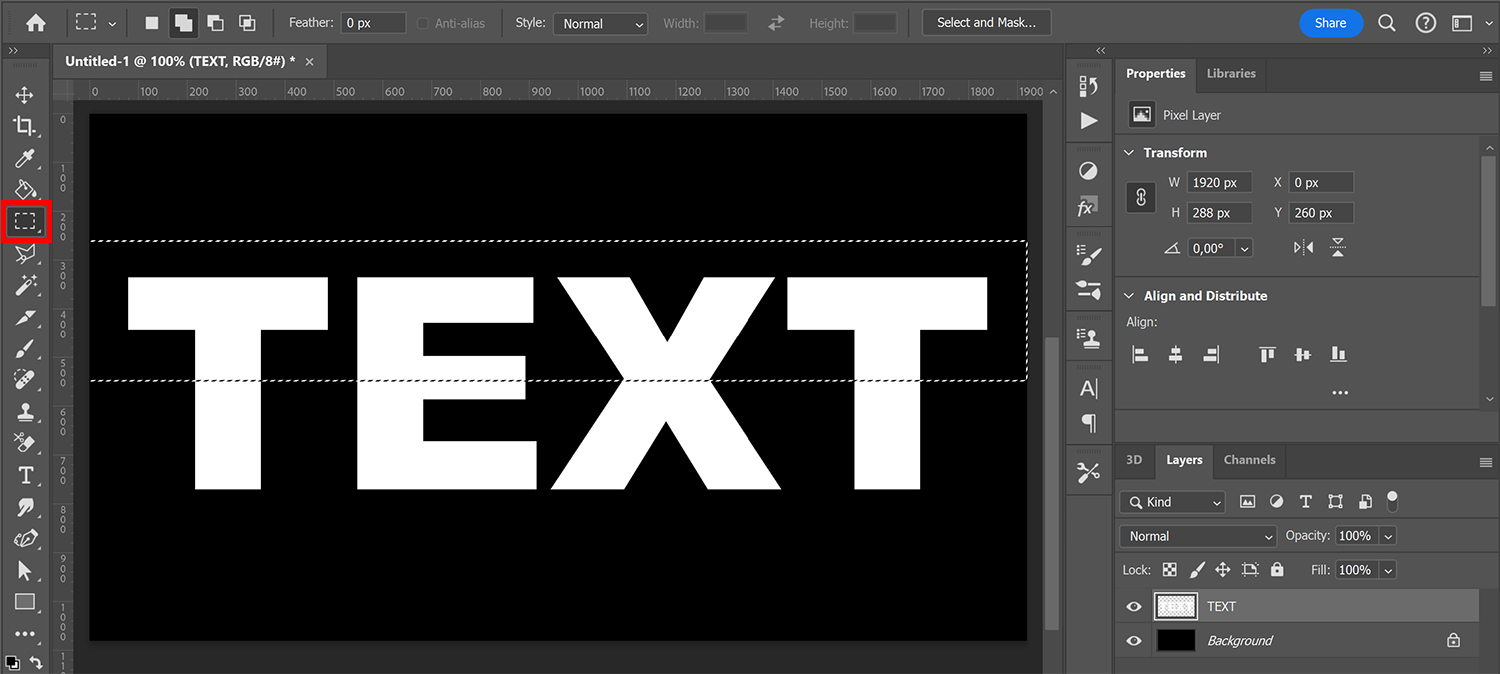Screen dimensions: 1500x674
Task: Pick the Eyedropper tool
Action: [x=25, y=158]
